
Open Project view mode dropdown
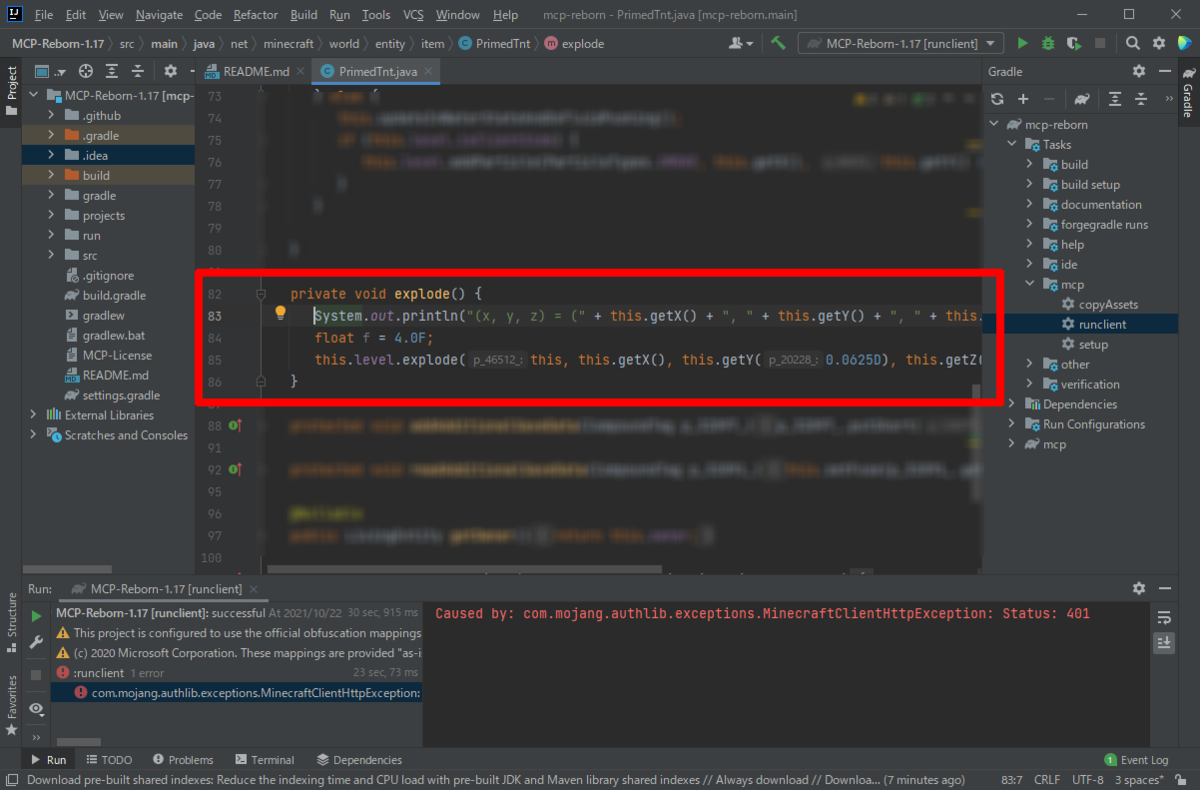pos(50,72)
